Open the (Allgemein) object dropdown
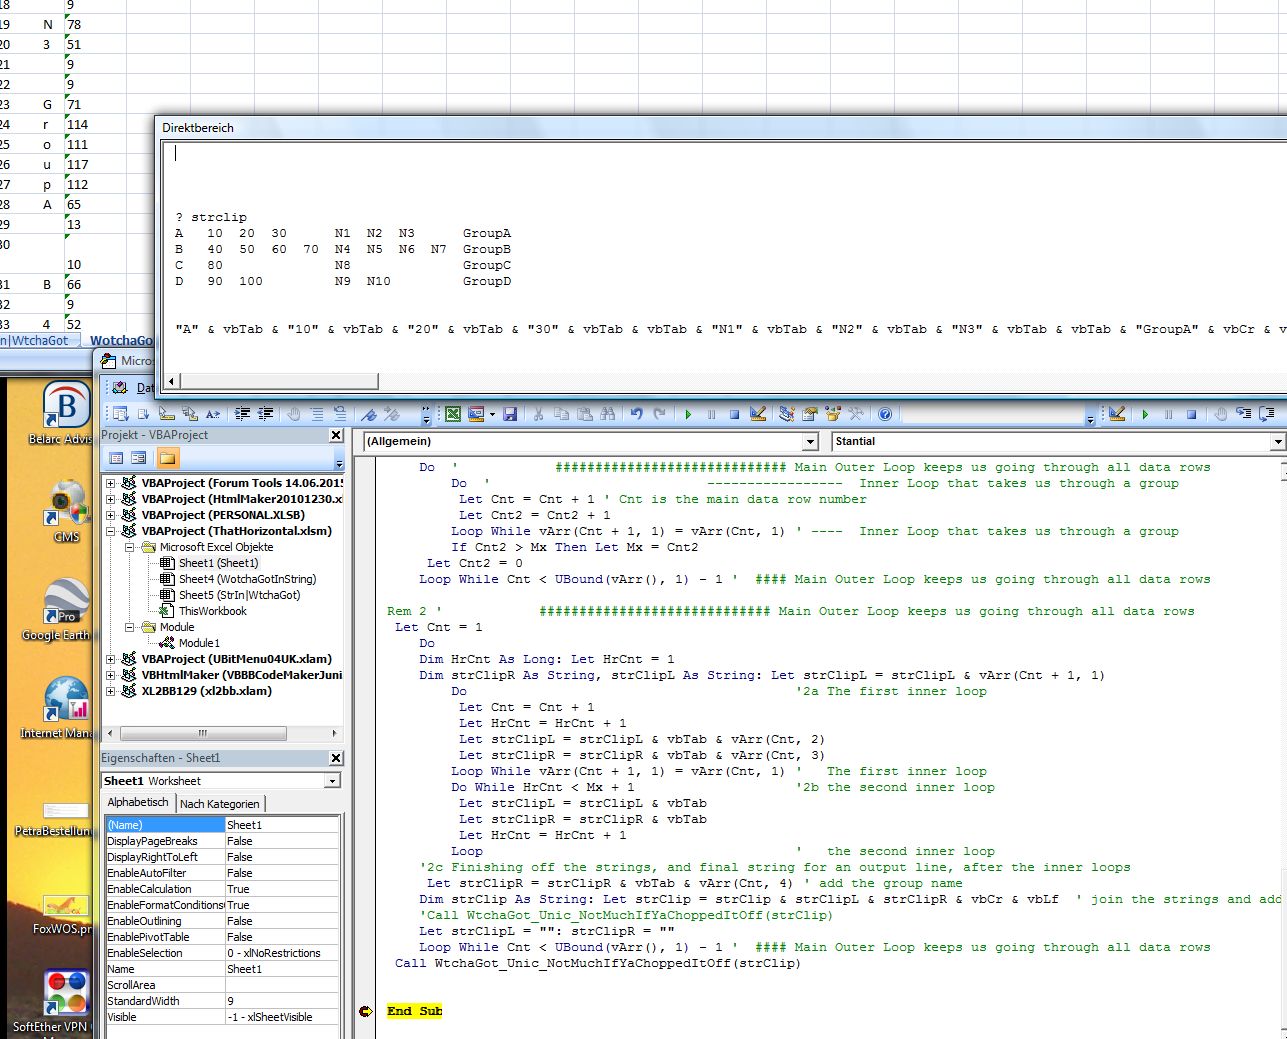 click(x=810, y=442)
